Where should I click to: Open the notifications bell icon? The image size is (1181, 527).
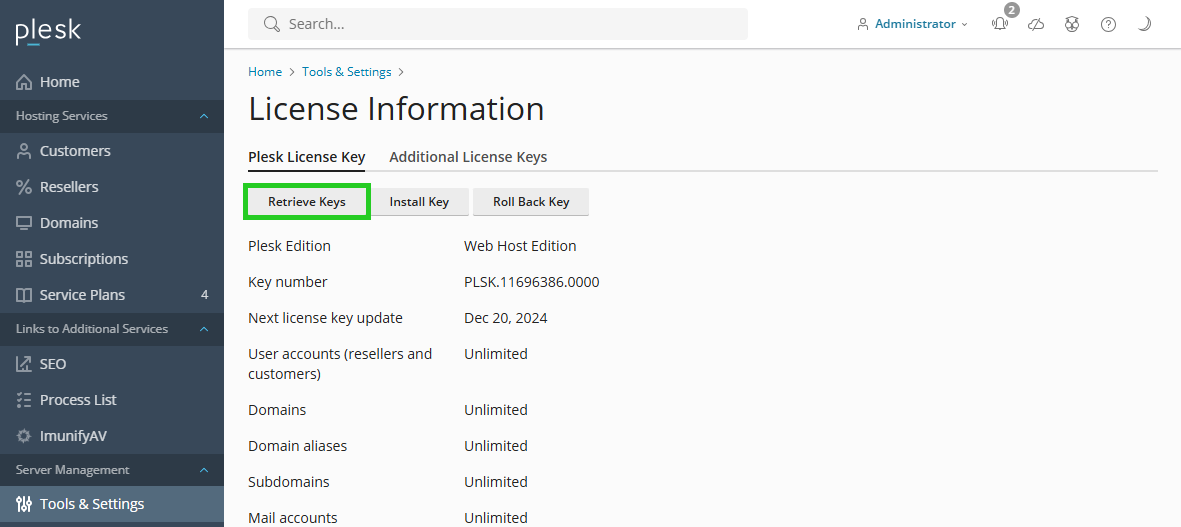point(1000,24)
